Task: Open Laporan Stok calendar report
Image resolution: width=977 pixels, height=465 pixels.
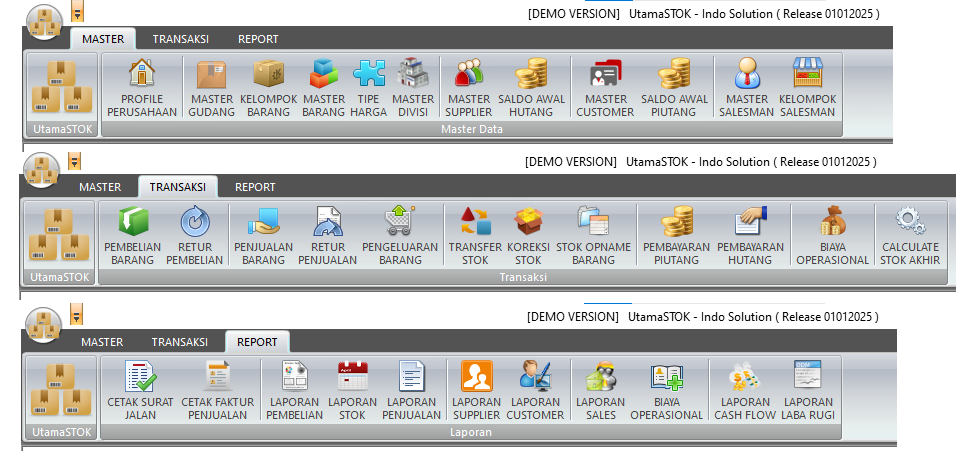Action: click(352, 391)
